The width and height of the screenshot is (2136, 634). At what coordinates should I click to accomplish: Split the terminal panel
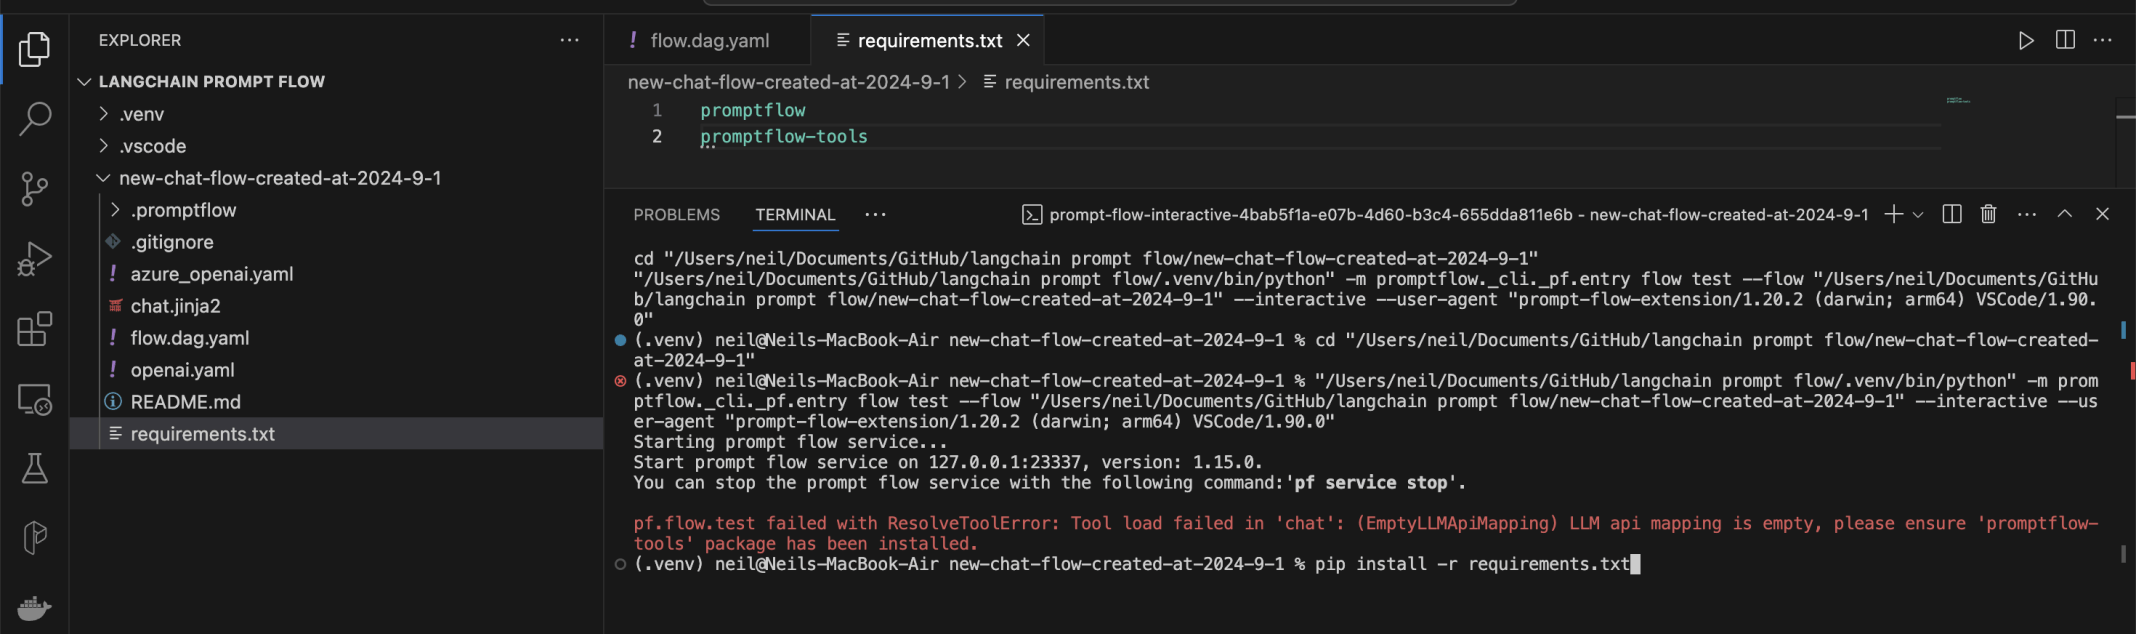[x=1951, y=214]
